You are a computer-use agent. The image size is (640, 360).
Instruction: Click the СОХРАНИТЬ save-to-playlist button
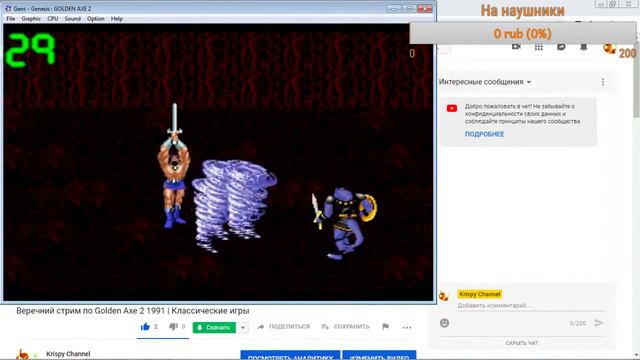tap(345, 327)
